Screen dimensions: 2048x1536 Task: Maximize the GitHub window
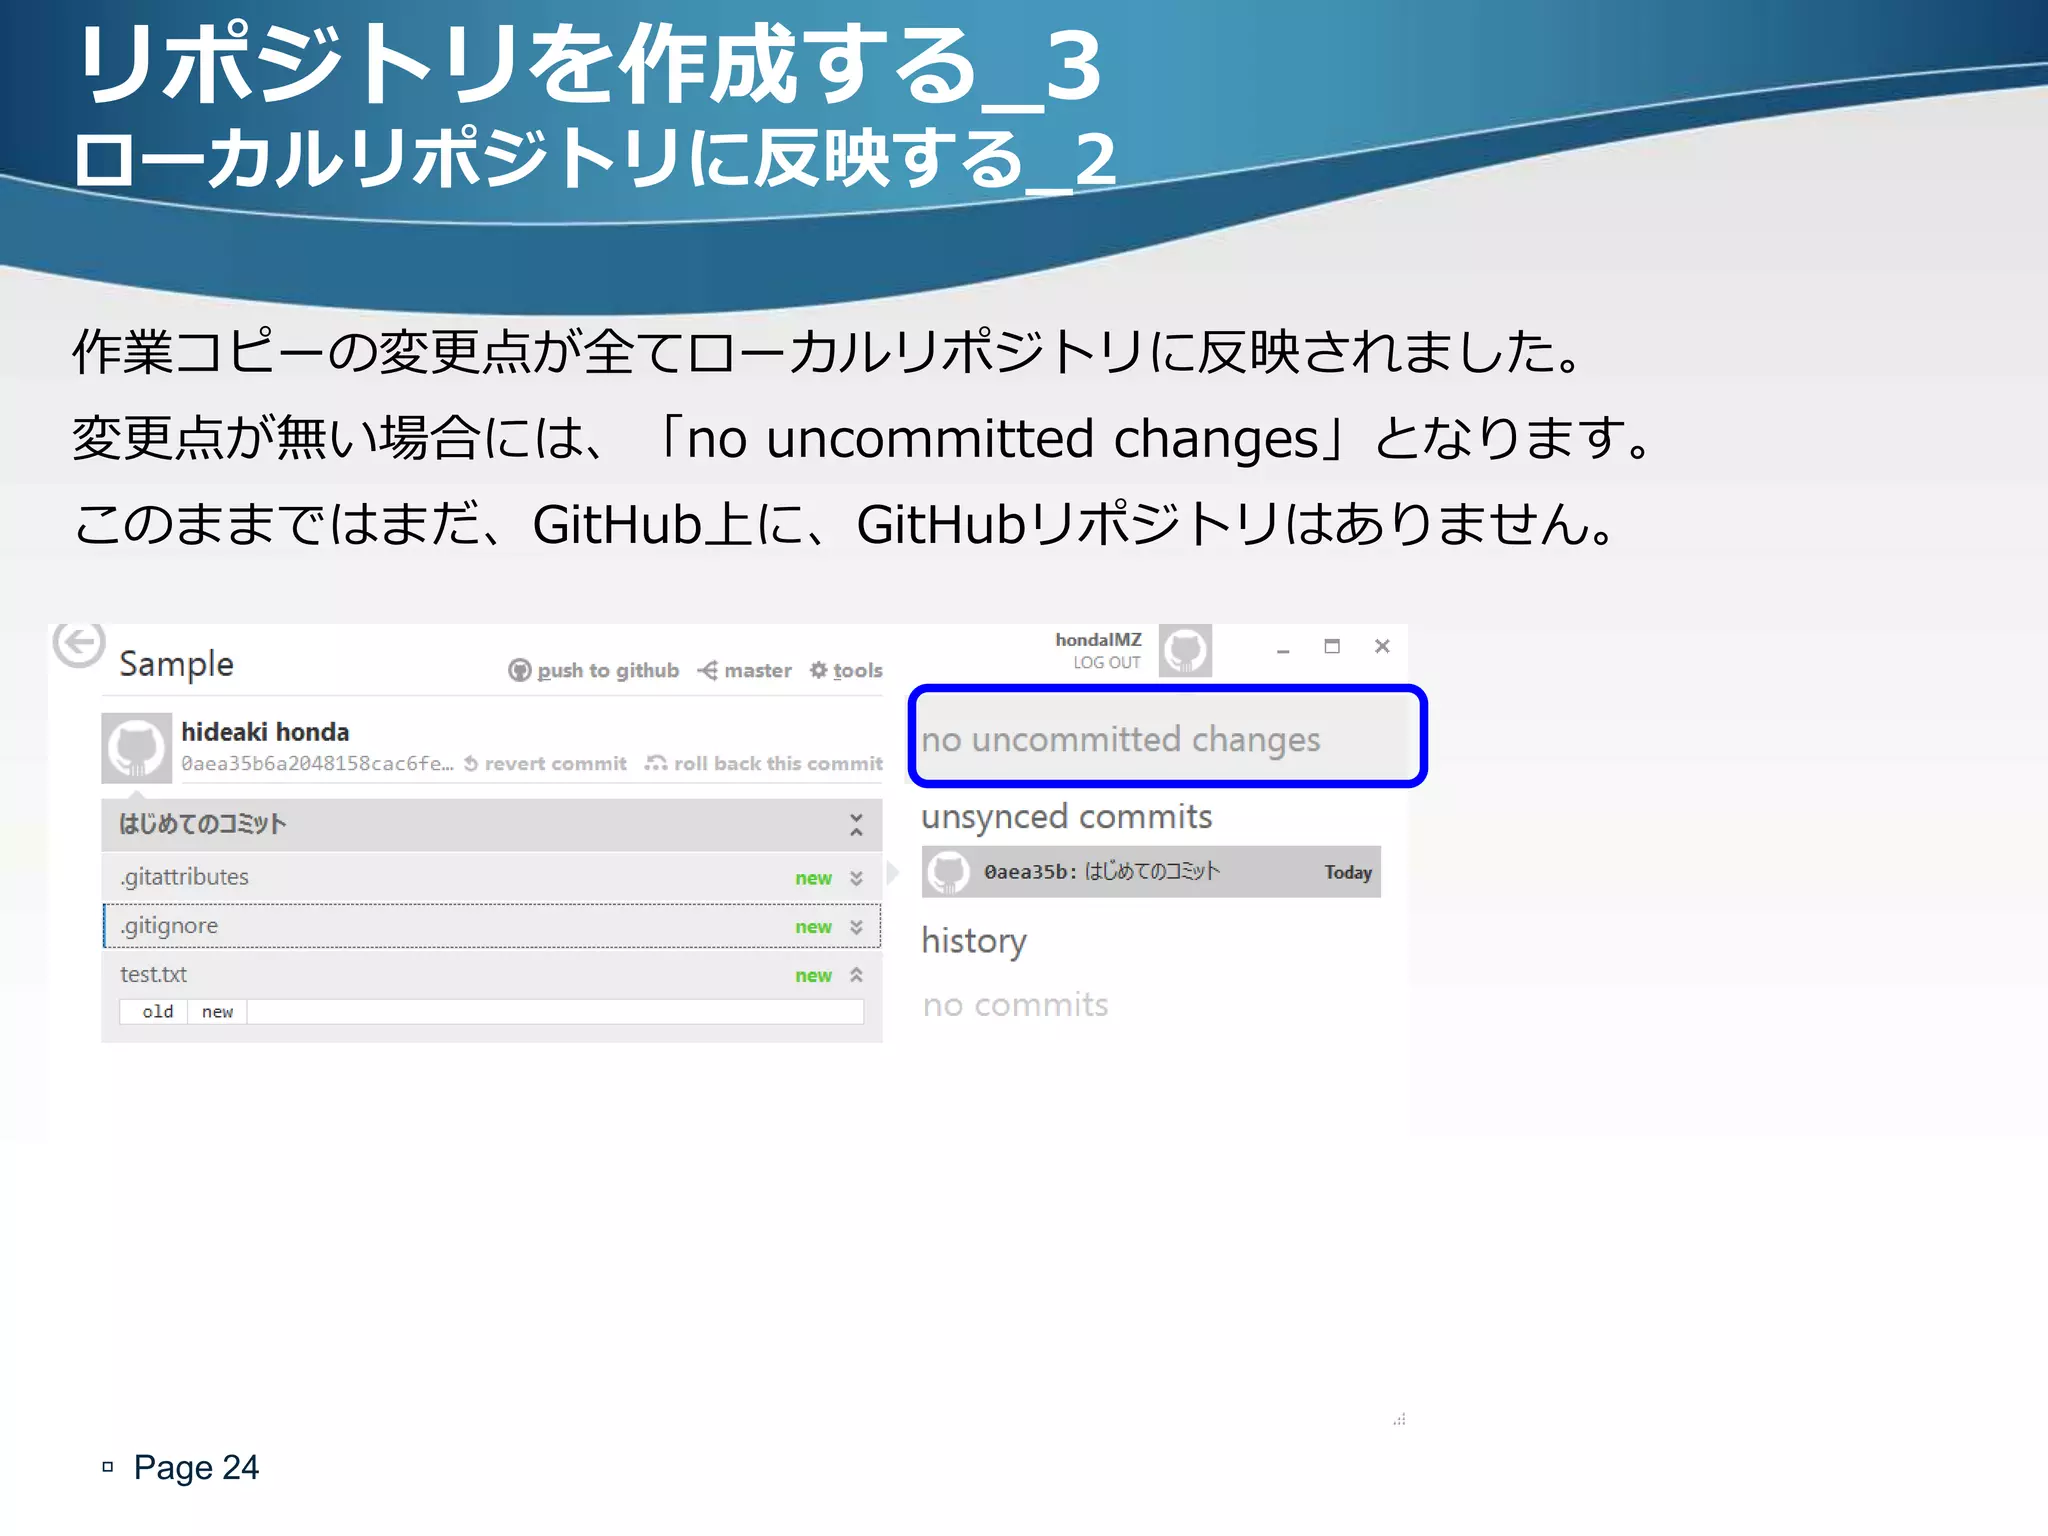coord(1332,647)
